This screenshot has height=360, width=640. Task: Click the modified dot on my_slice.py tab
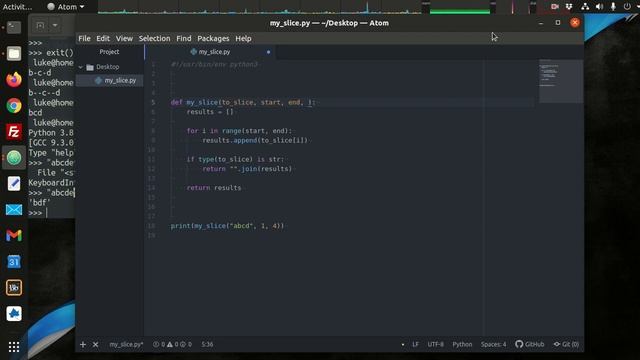click(x=268, y=52)
